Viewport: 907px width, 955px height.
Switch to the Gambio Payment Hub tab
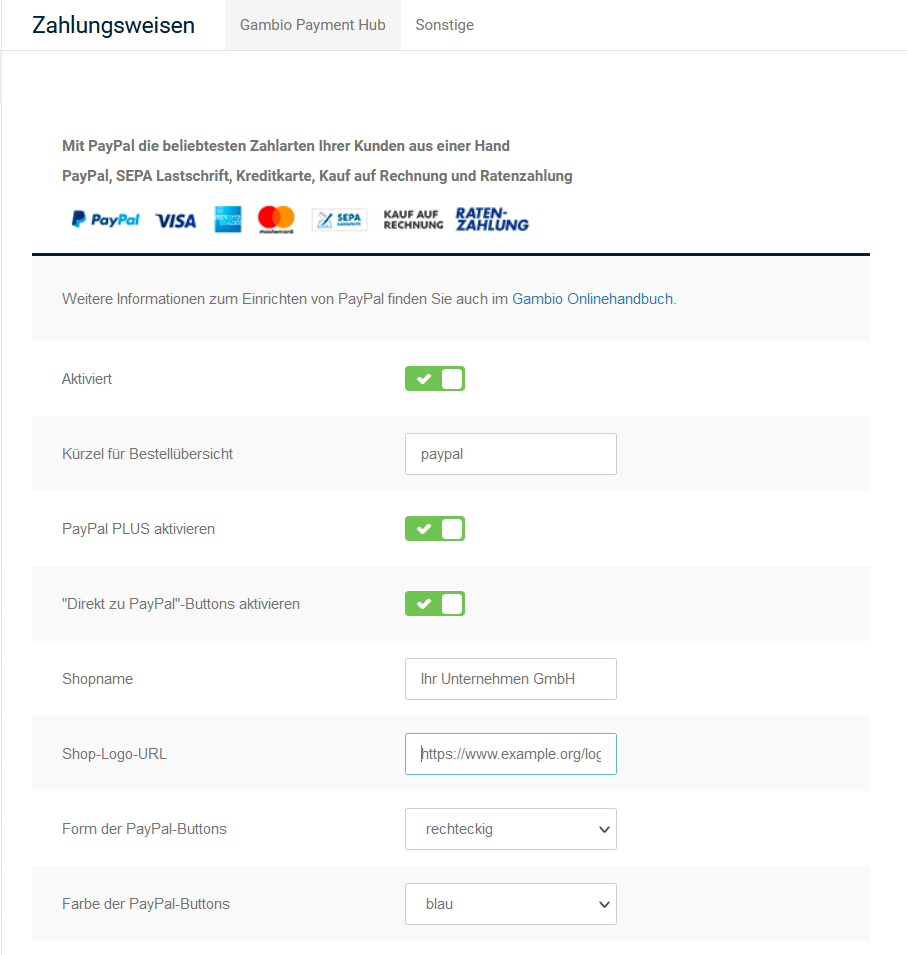point(313,25)
